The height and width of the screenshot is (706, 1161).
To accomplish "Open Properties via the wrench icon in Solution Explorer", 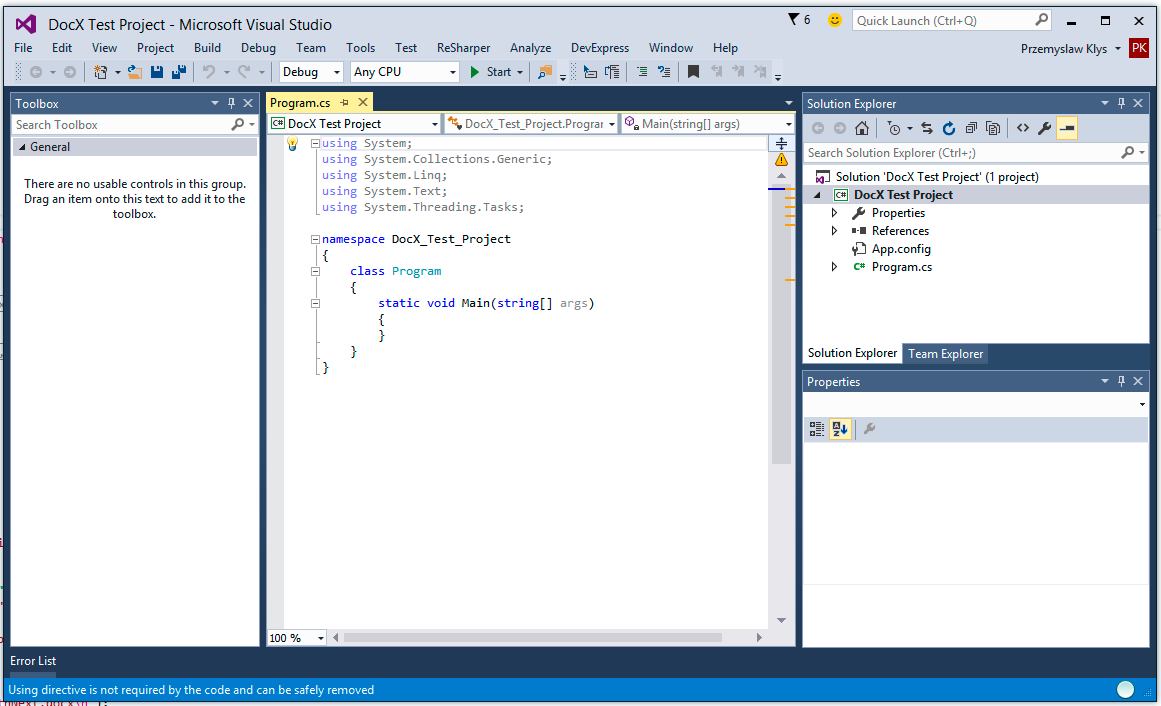I will coord(1043,128).
